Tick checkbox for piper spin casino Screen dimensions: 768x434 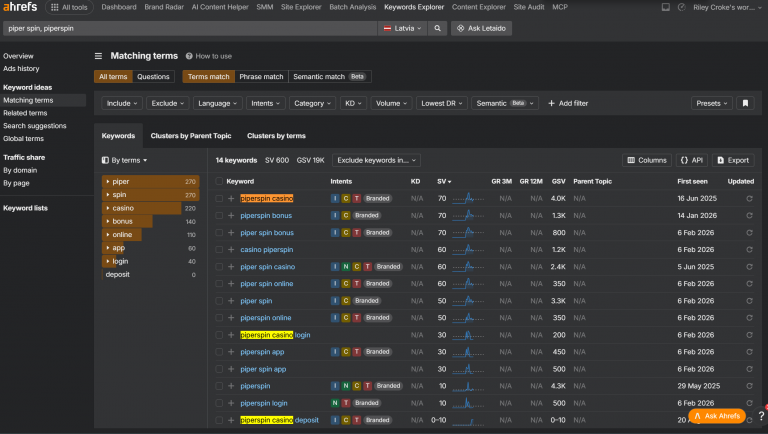[219, 266]
